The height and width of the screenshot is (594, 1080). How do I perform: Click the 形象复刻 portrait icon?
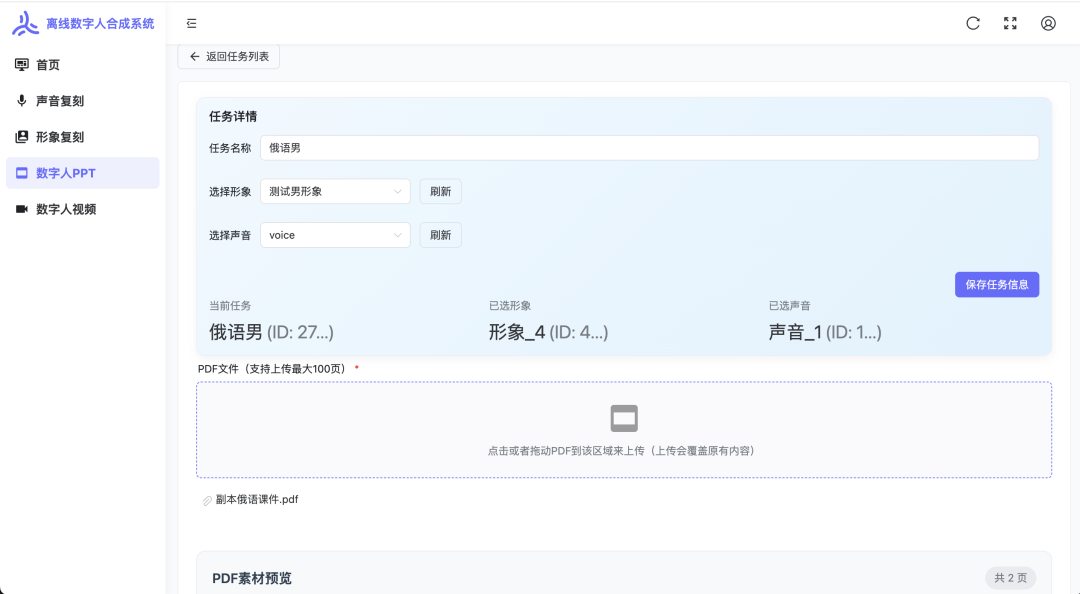point(22,136)
